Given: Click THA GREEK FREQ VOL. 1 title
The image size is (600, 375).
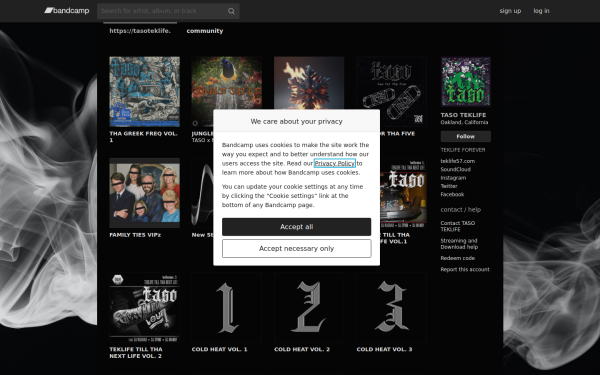Looking at the screenshot, I should click(x=143, y=137).
